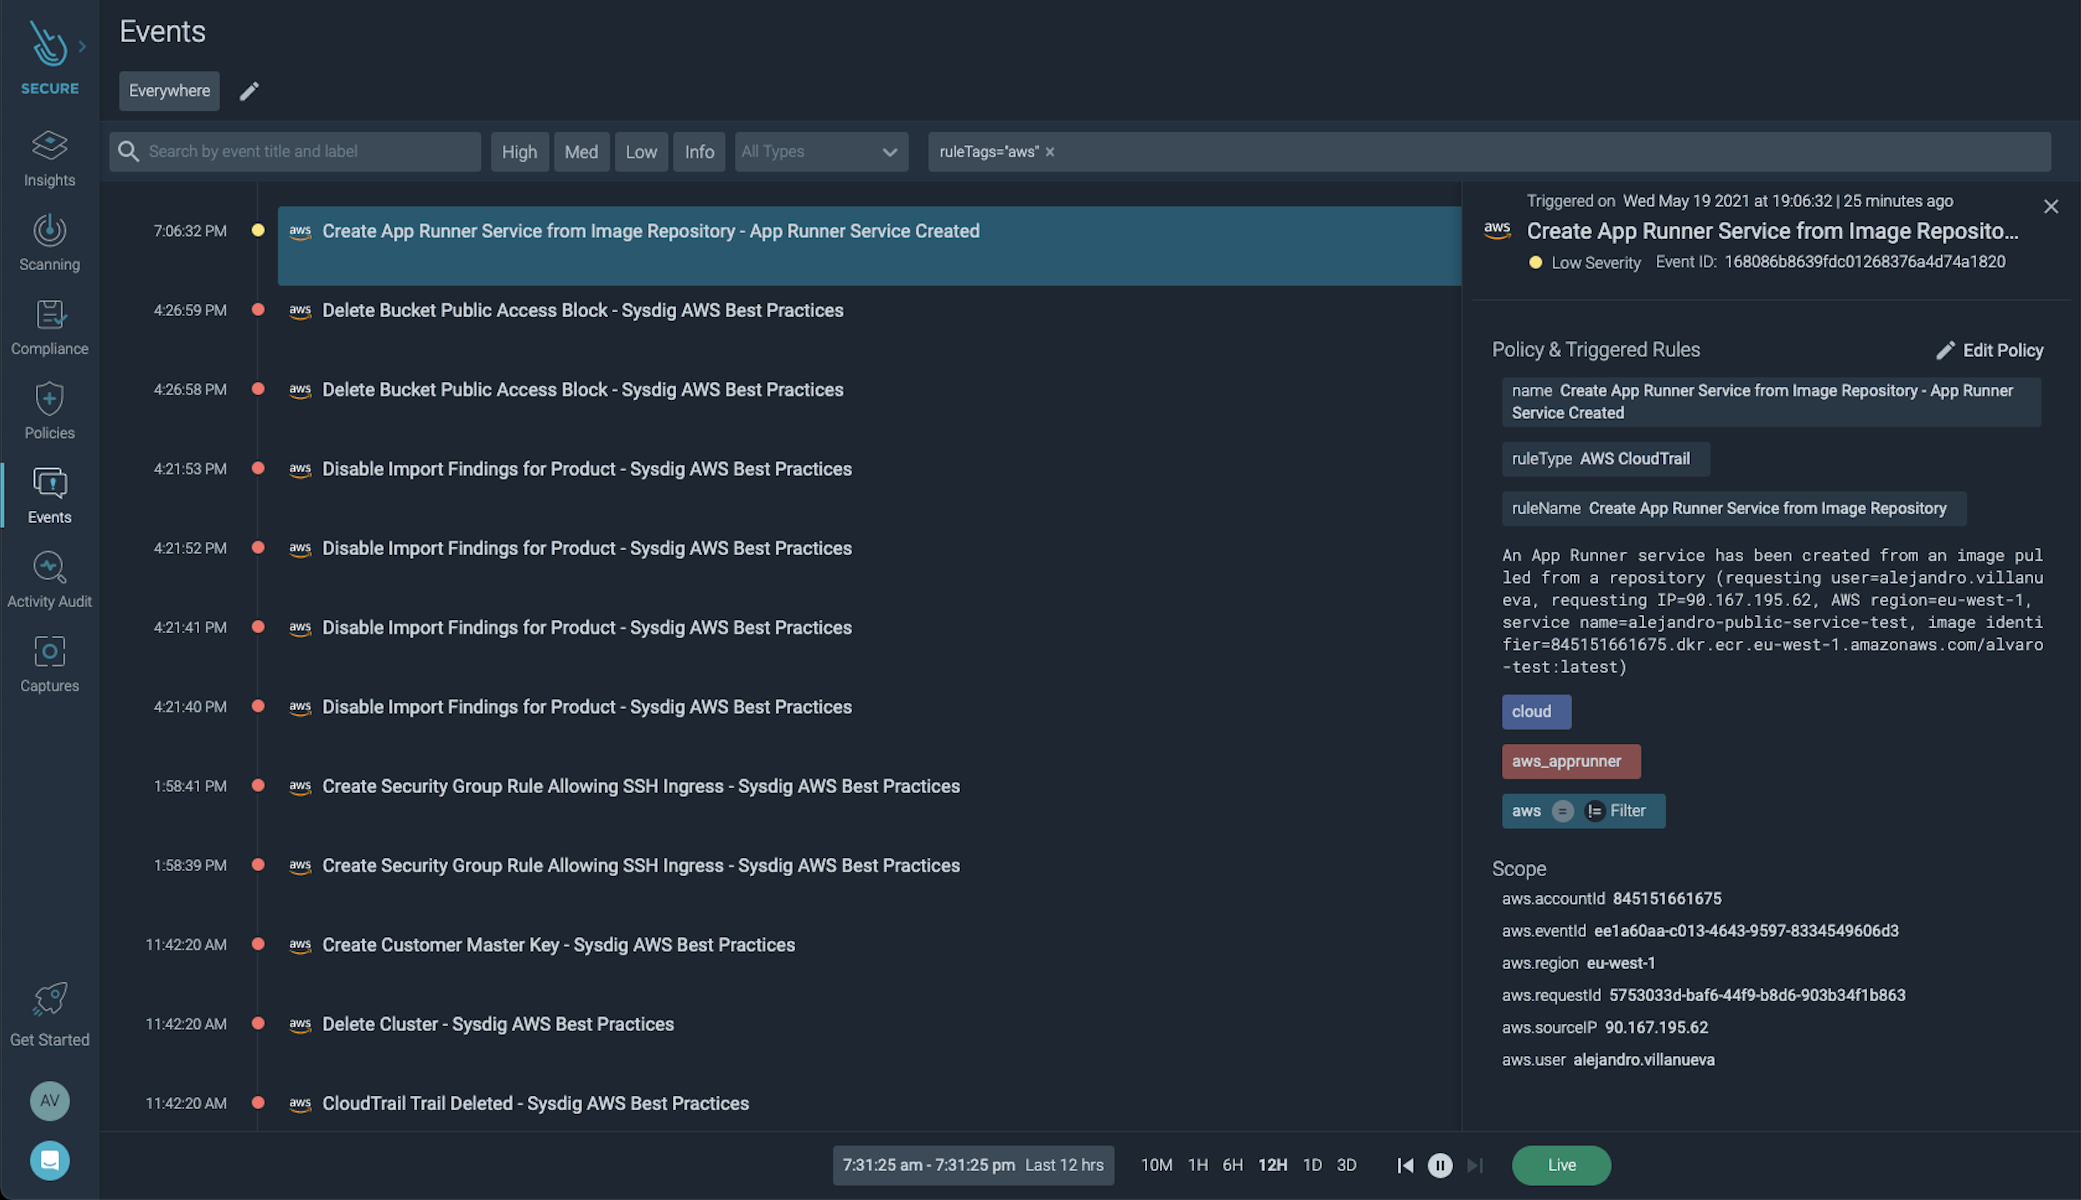Select the 10M time range
This screenshot has width=2081, height=1200.
1156,1165
